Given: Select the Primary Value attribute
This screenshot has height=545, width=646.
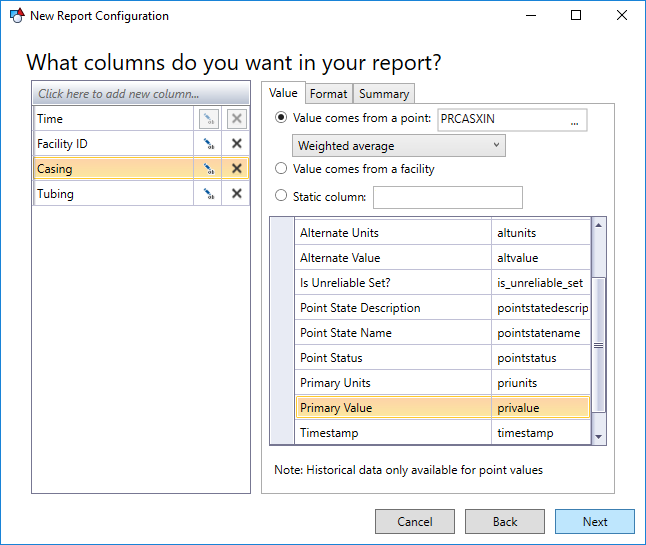Looking at the screenshot, I should pyautogui.click(x=393, y=408).
